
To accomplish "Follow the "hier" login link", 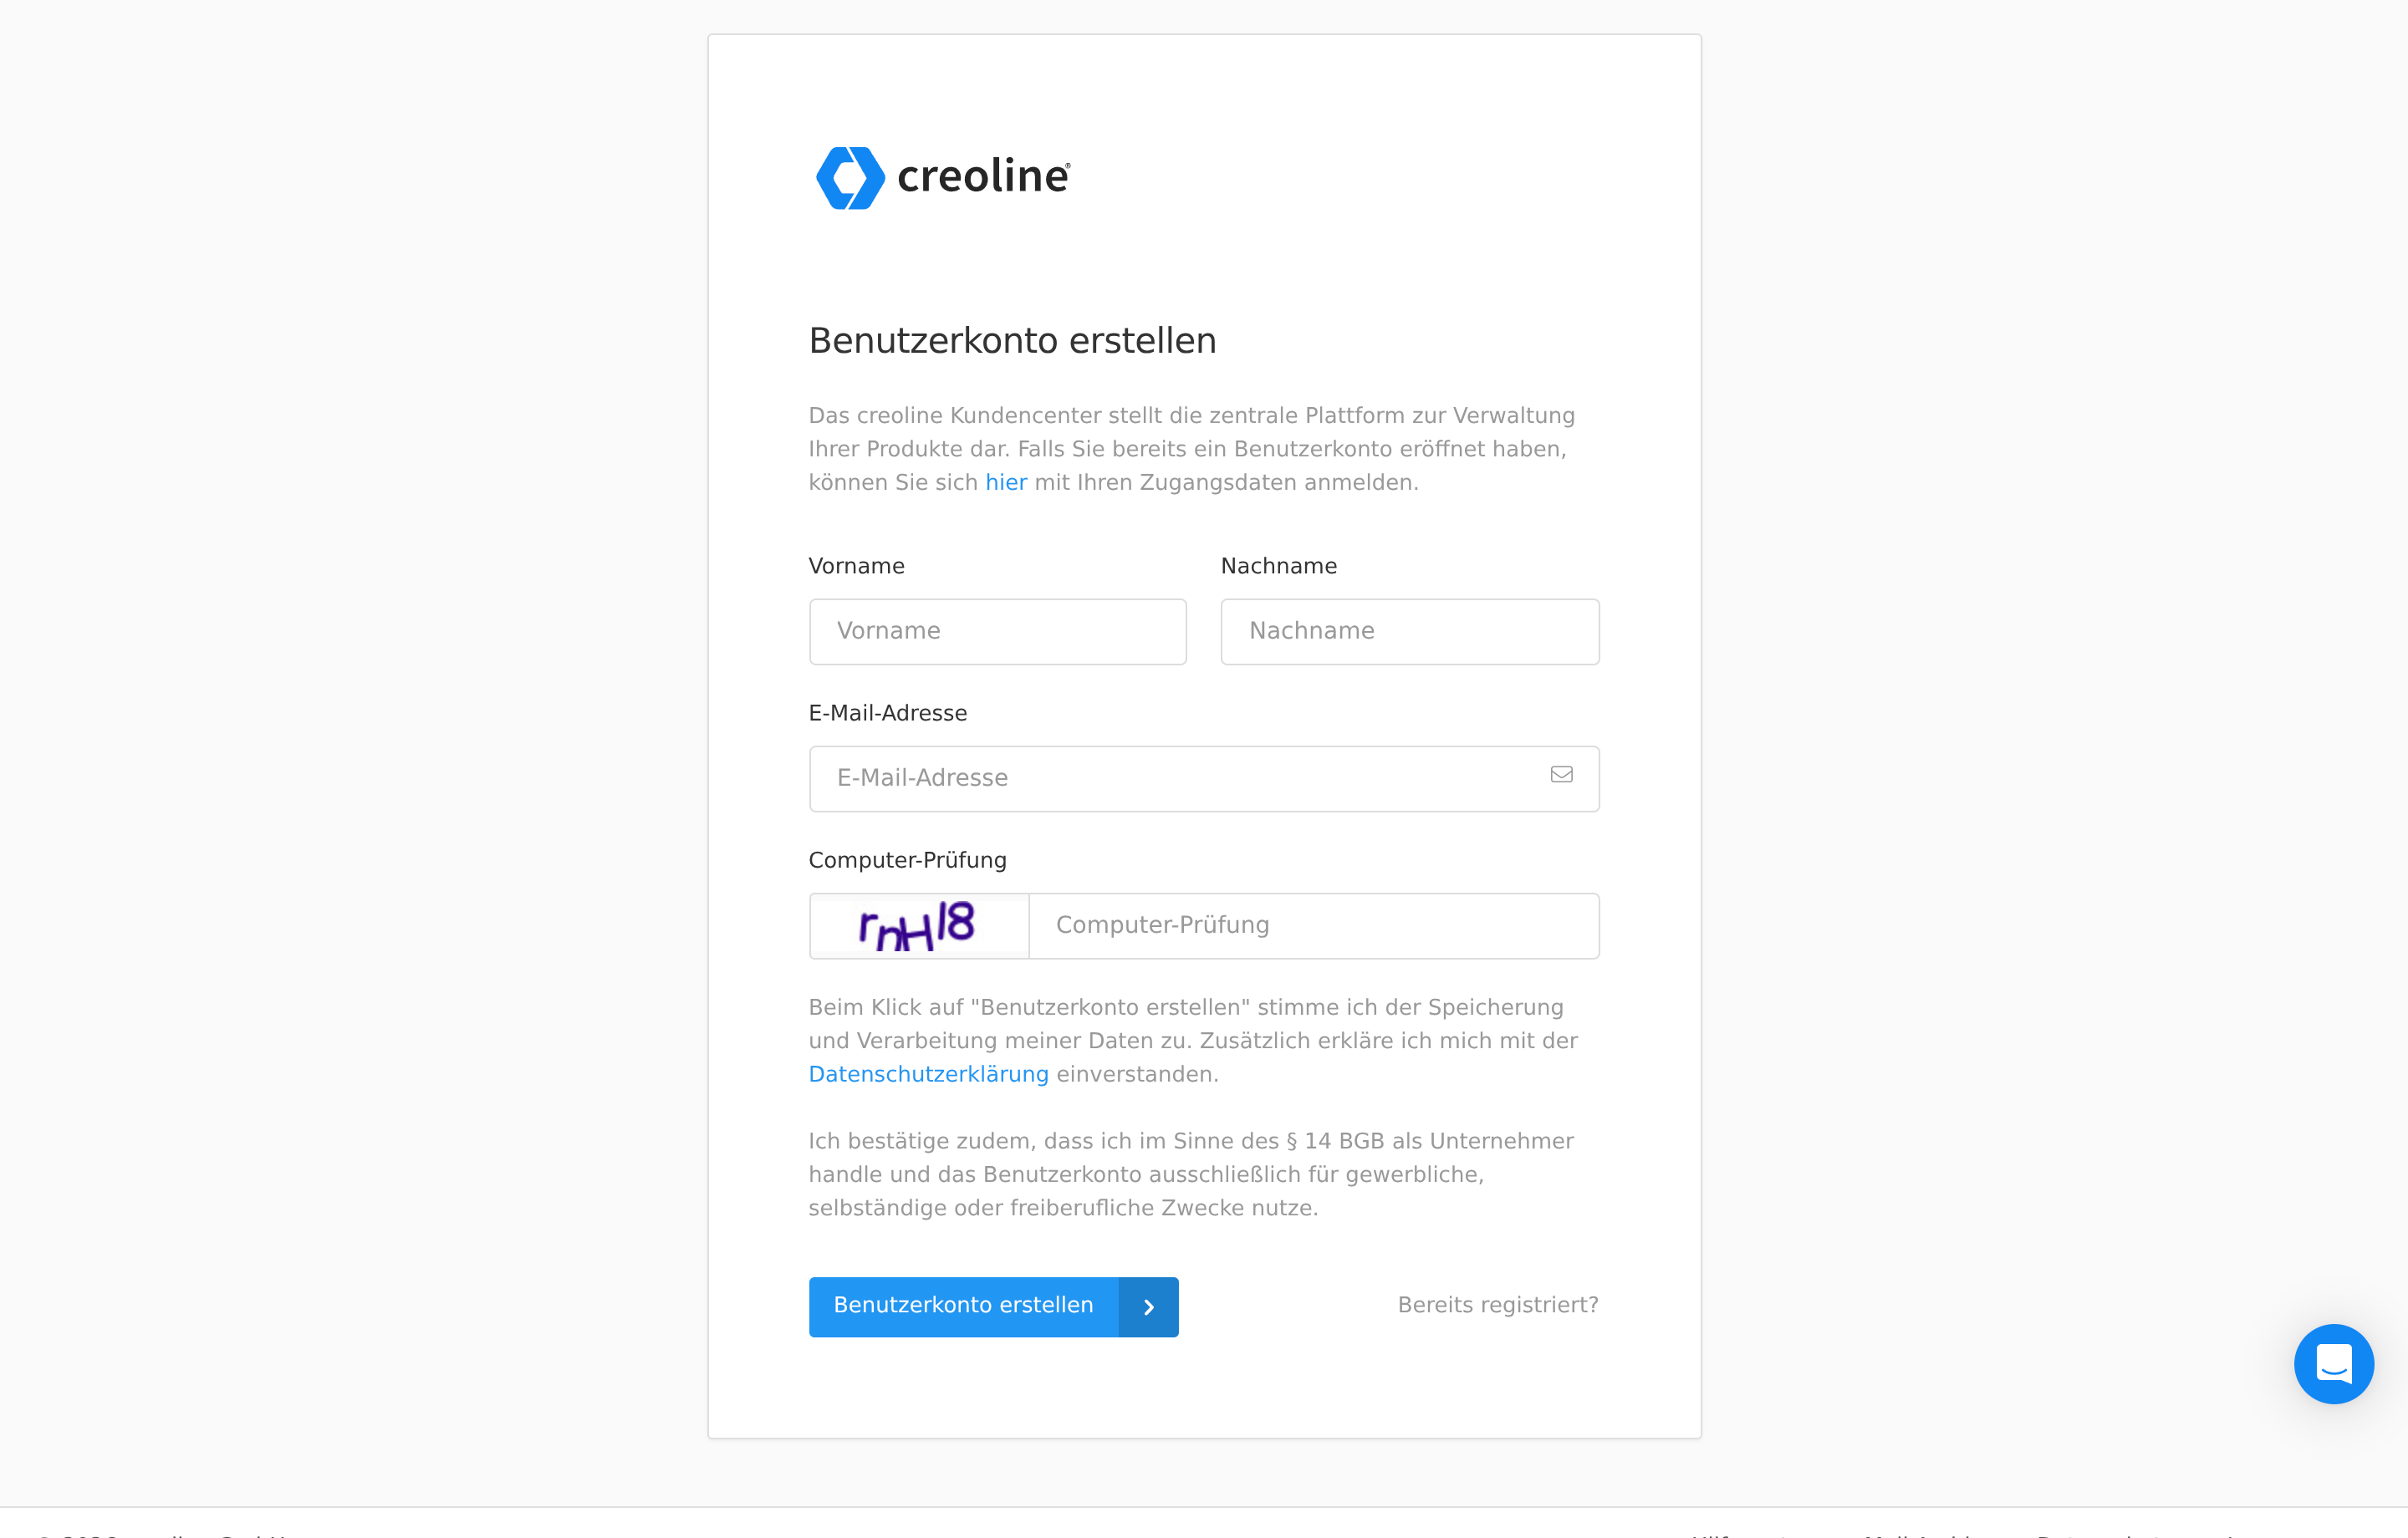I will [1005, 483].
